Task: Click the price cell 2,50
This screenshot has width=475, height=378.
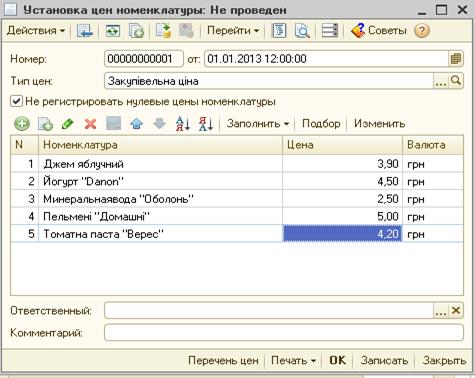Action: (342, 199)
